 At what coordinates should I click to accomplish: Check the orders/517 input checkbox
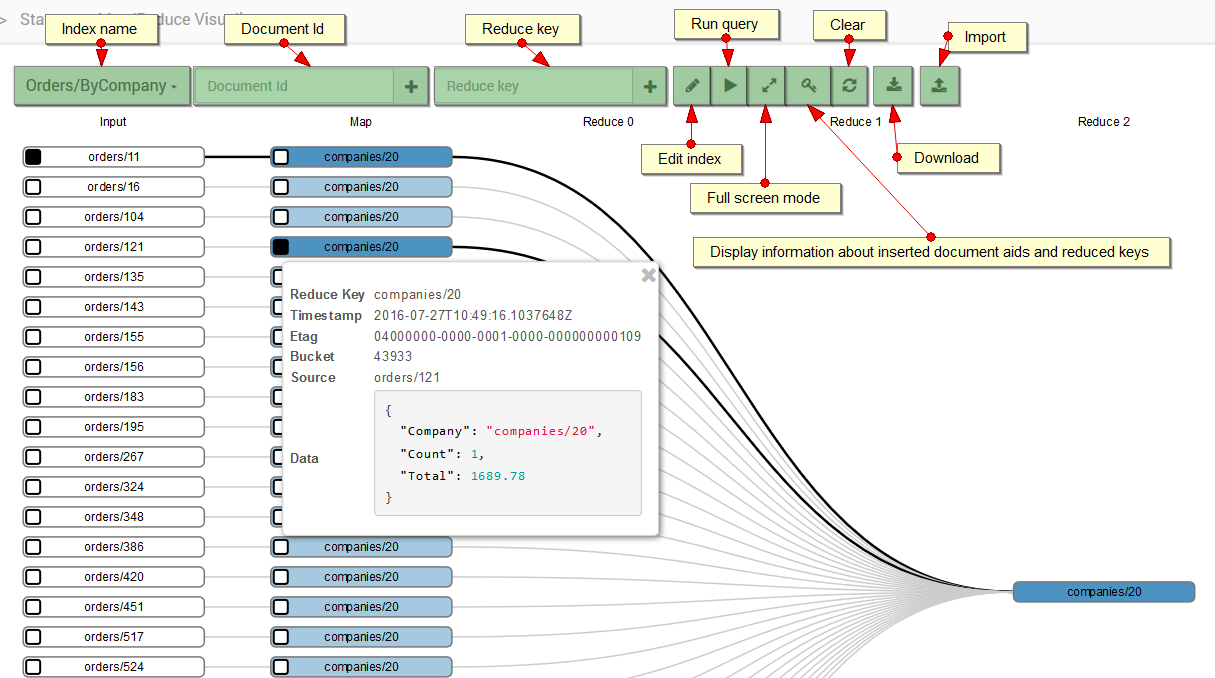tap(33, 637)
